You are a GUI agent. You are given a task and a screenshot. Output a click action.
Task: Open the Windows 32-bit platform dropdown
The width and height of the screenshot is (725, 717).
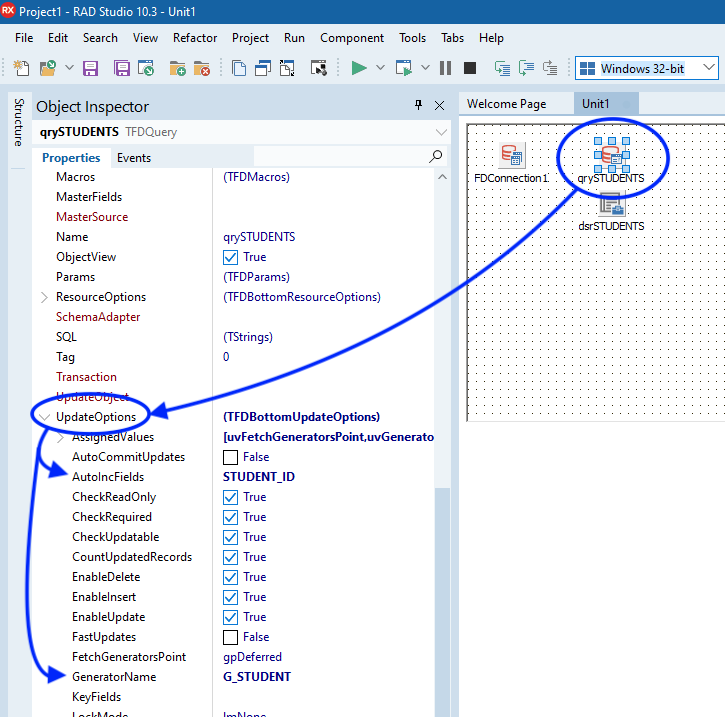(708, 68)
